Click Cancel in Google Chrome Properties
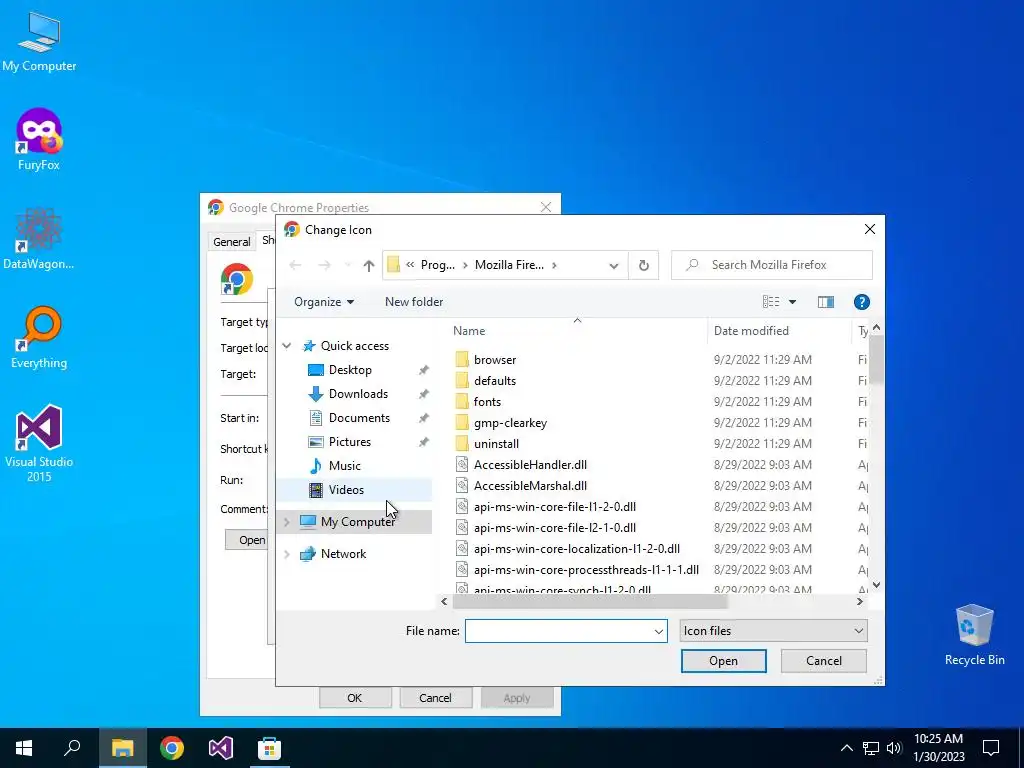 (435, 698)
